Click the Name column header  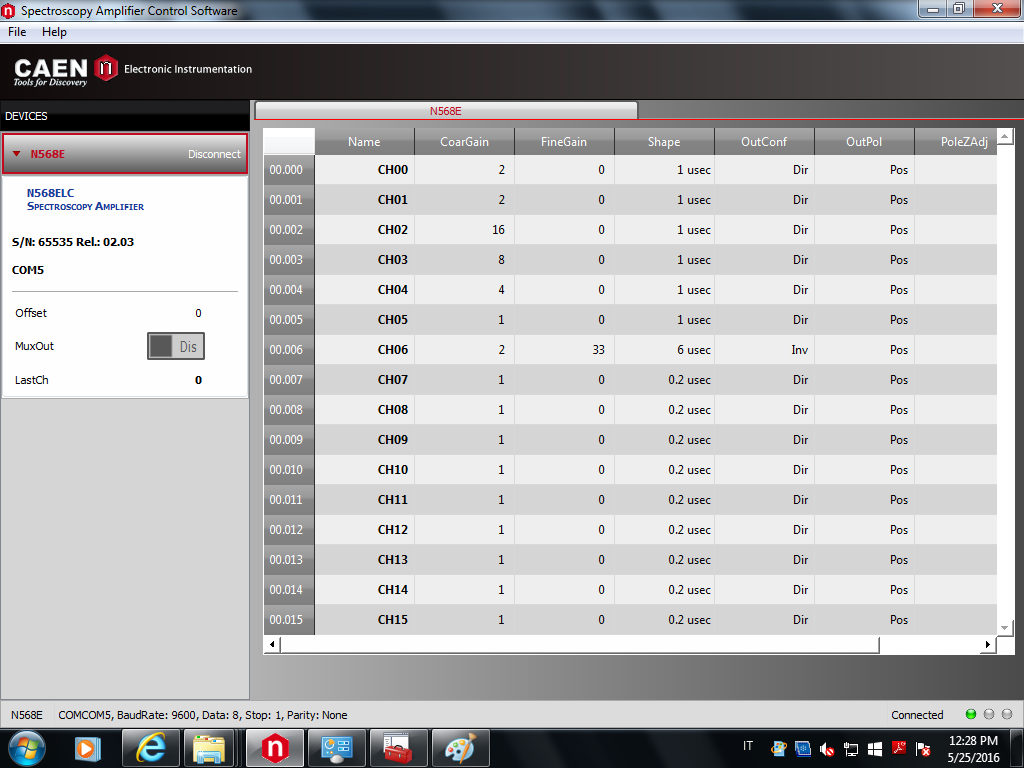[x=364, y=142]
